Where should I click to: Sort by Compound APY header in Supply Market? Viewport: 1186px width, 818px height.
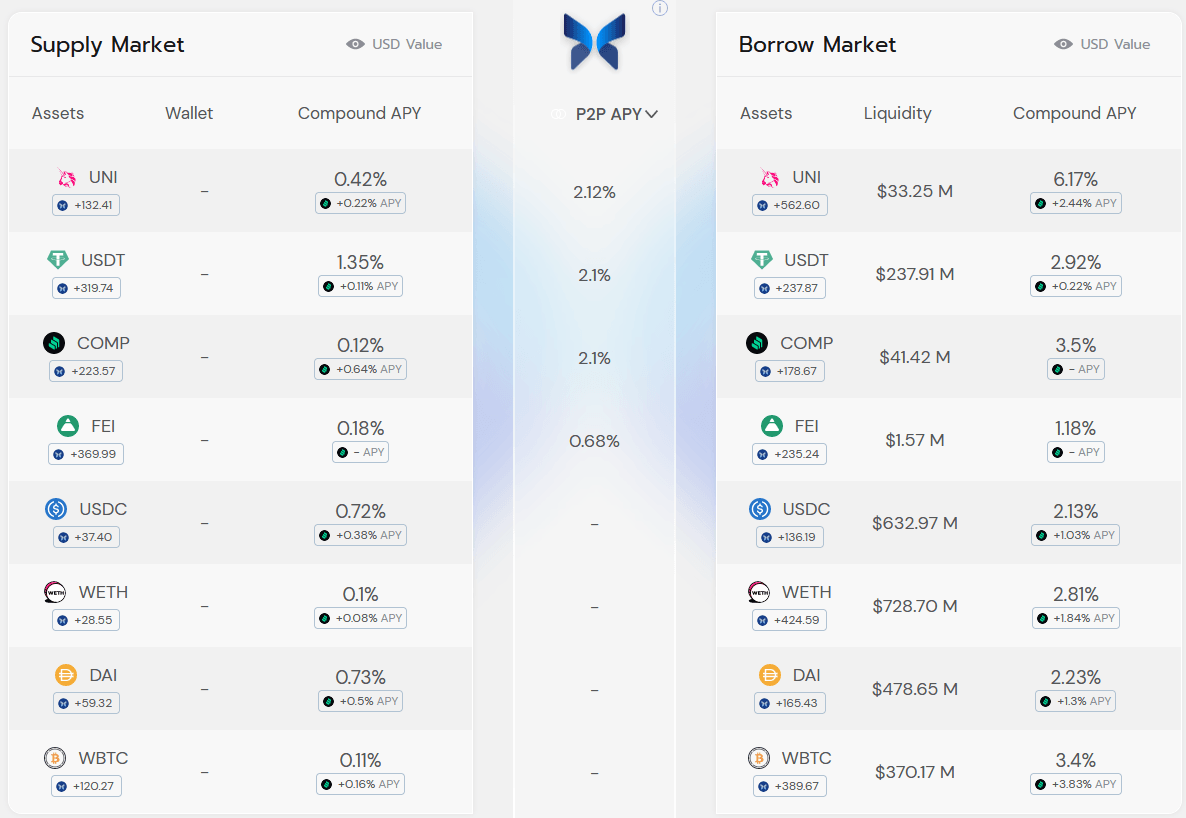(359, 114)
